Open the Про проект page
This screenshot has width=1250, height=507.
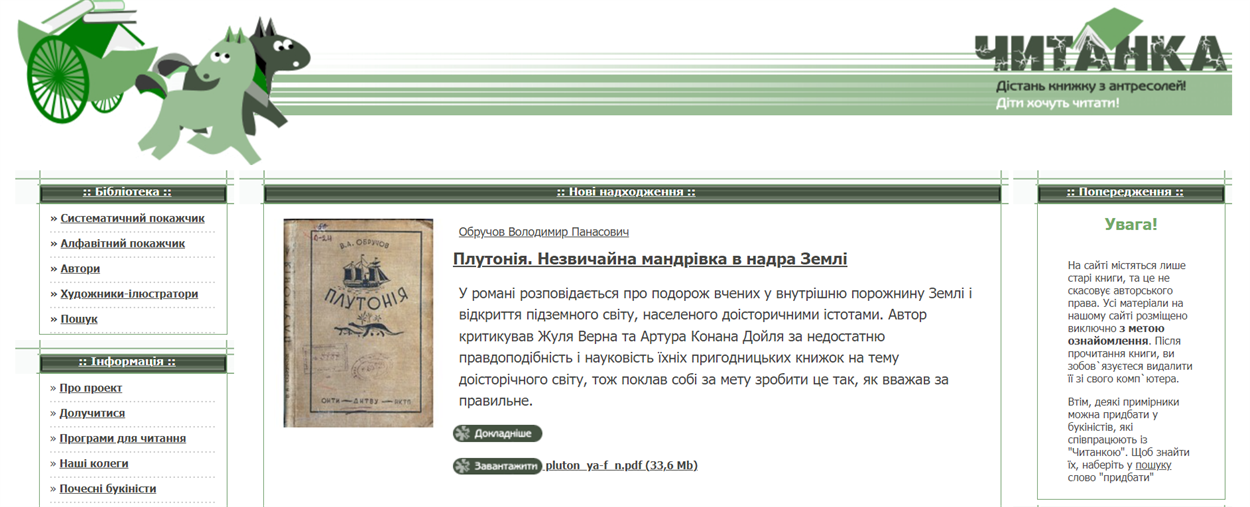pyautogui.click(x=90, y=388)
